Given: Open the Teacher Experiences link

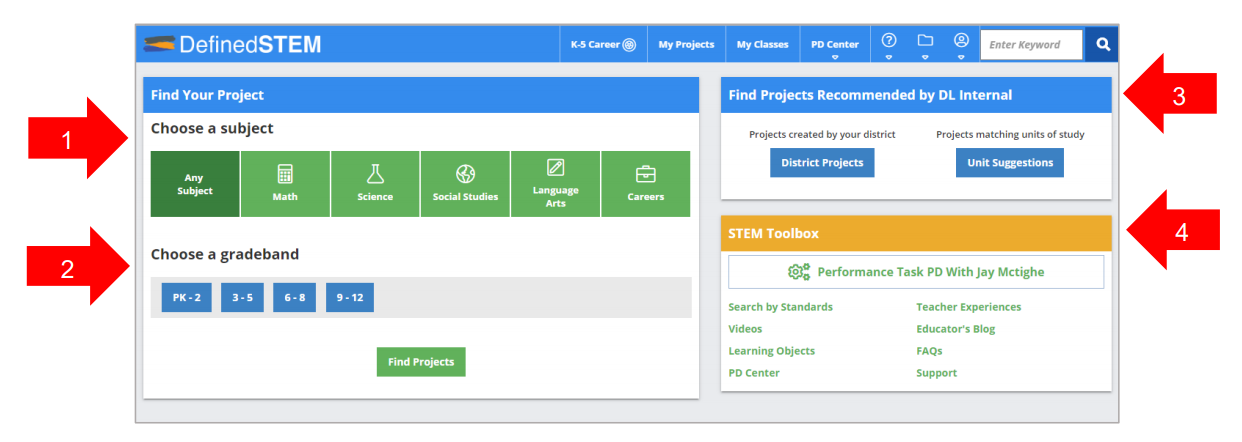Looking at the screenshot, I should point(969,307).
